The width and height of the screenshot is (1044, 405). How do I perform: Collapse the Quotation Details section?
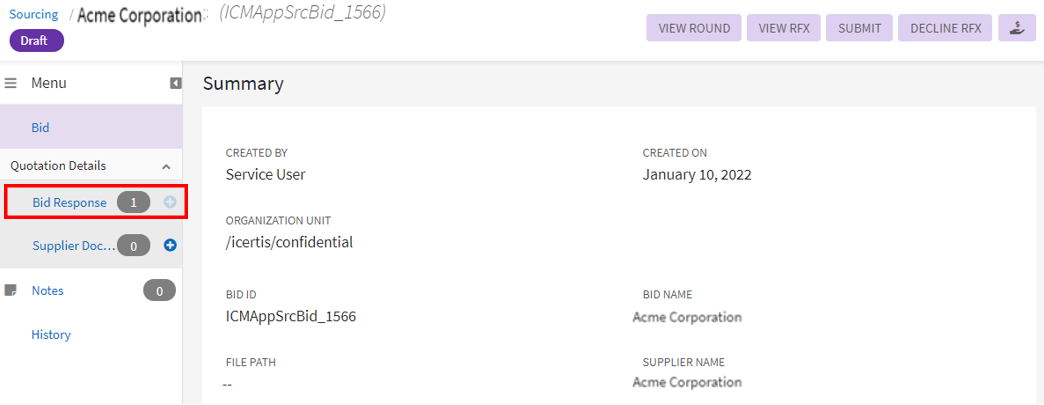pos(166,166)
